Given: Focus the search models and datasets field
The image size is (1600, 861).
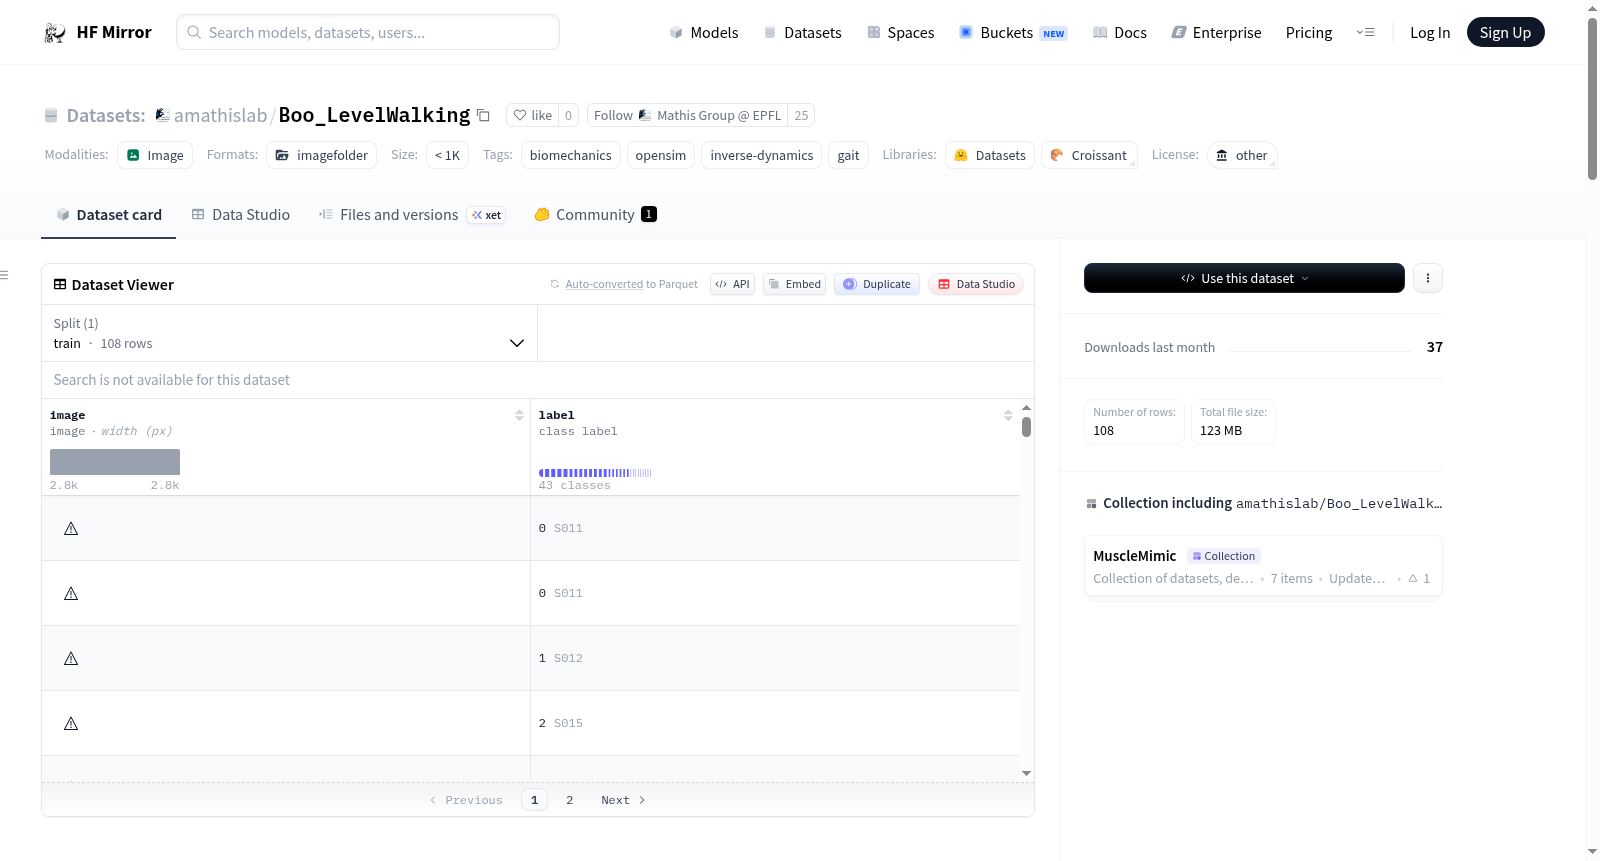Looking at the screenshot, I should (x=368, y=32).
